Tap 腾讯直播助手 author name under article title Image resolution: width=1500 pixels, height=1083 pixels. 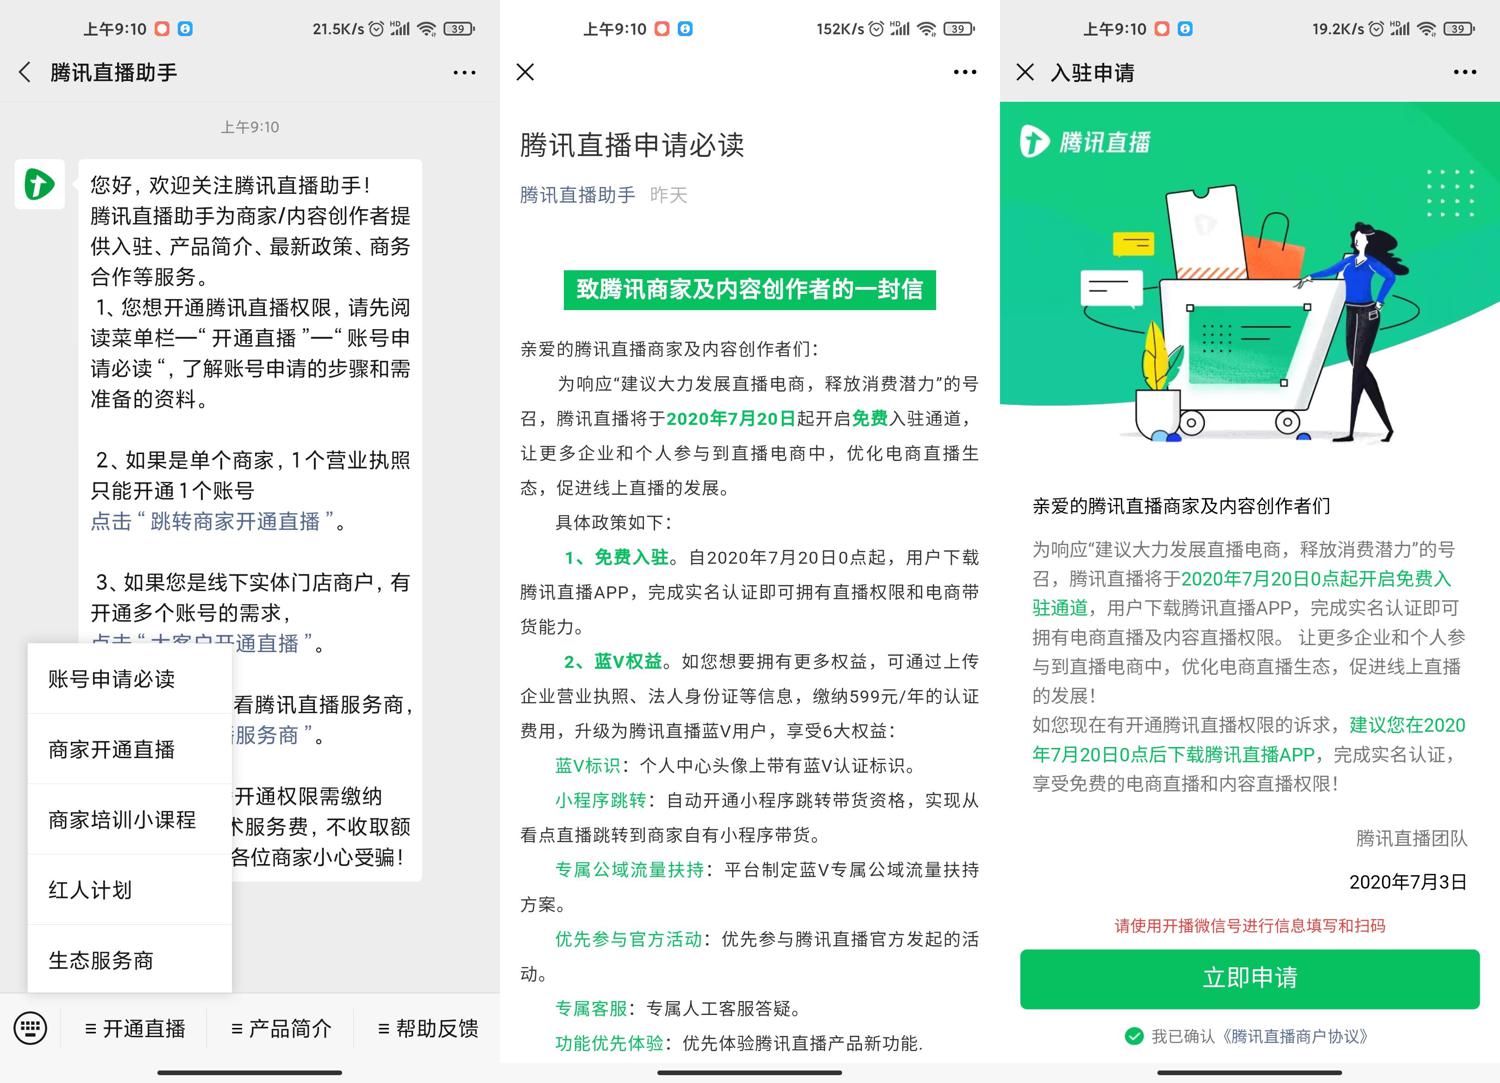[x=577, y=195]
